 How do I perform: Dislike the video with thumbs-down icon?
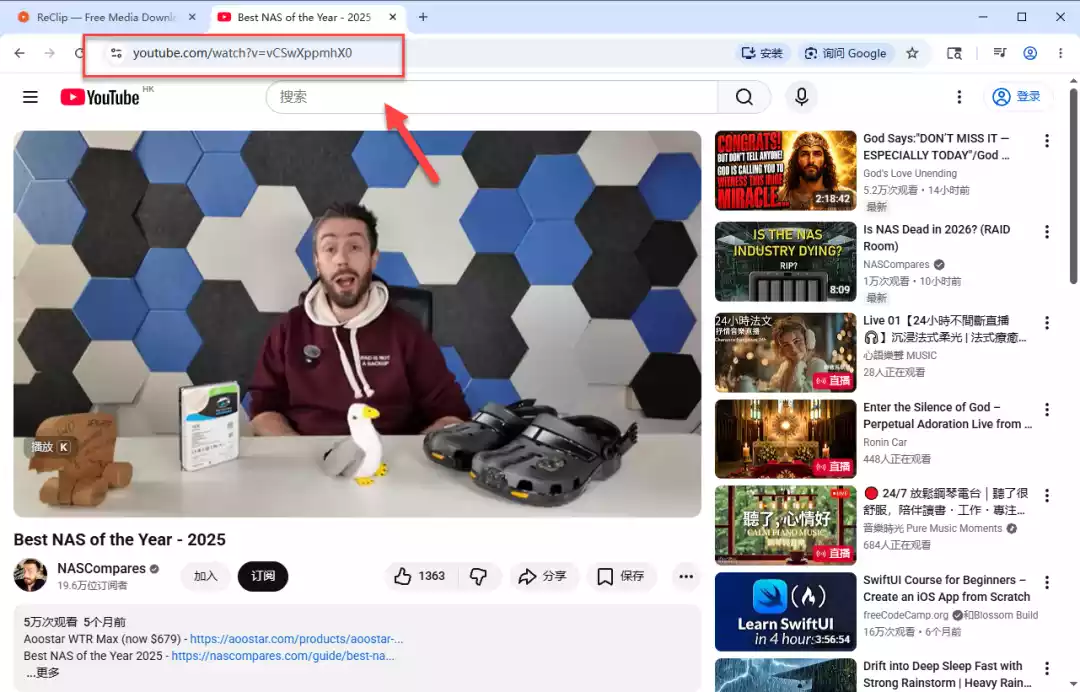click(x=479, y=576)
